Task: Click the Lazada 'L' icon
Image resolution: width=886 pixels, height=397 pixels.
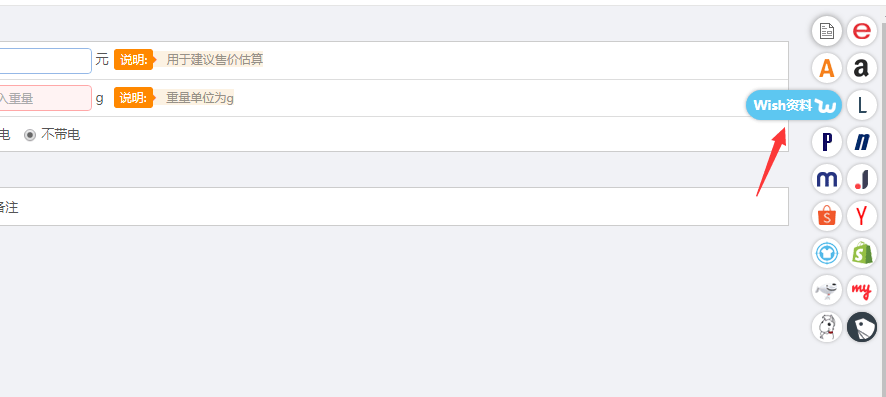Action: pyautogui.click(x=862, y=105)
